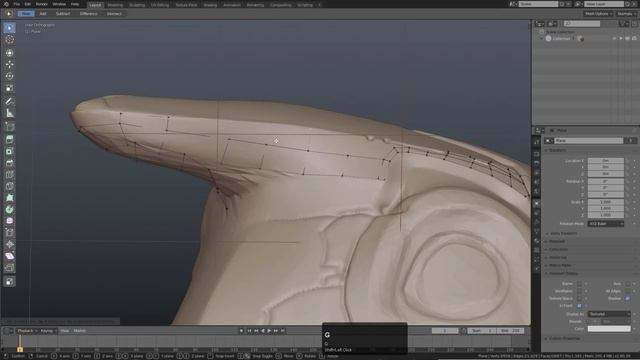
Task: Disable the Shadow checkbox
Action: [x=628, y=298]
